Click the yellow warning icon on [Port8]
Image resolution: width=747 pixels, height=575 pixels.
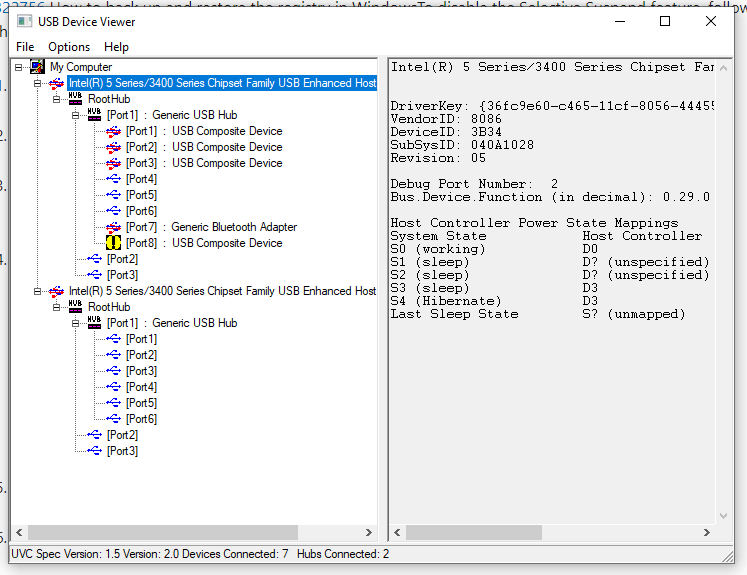pyautogui.click(x=113, y=243)
